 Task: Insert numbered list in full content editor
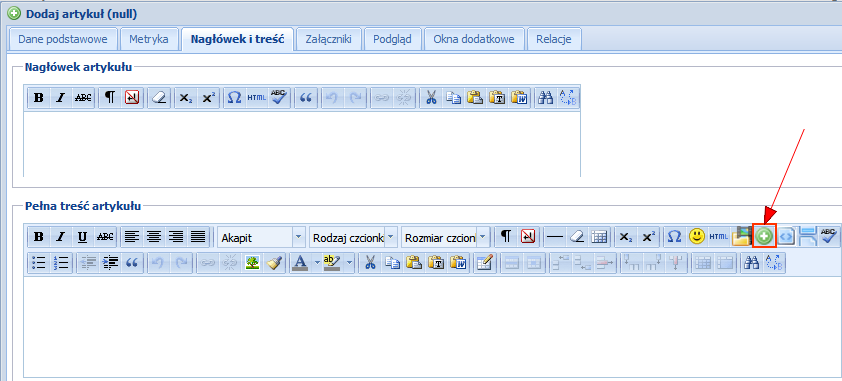(61, 262)
